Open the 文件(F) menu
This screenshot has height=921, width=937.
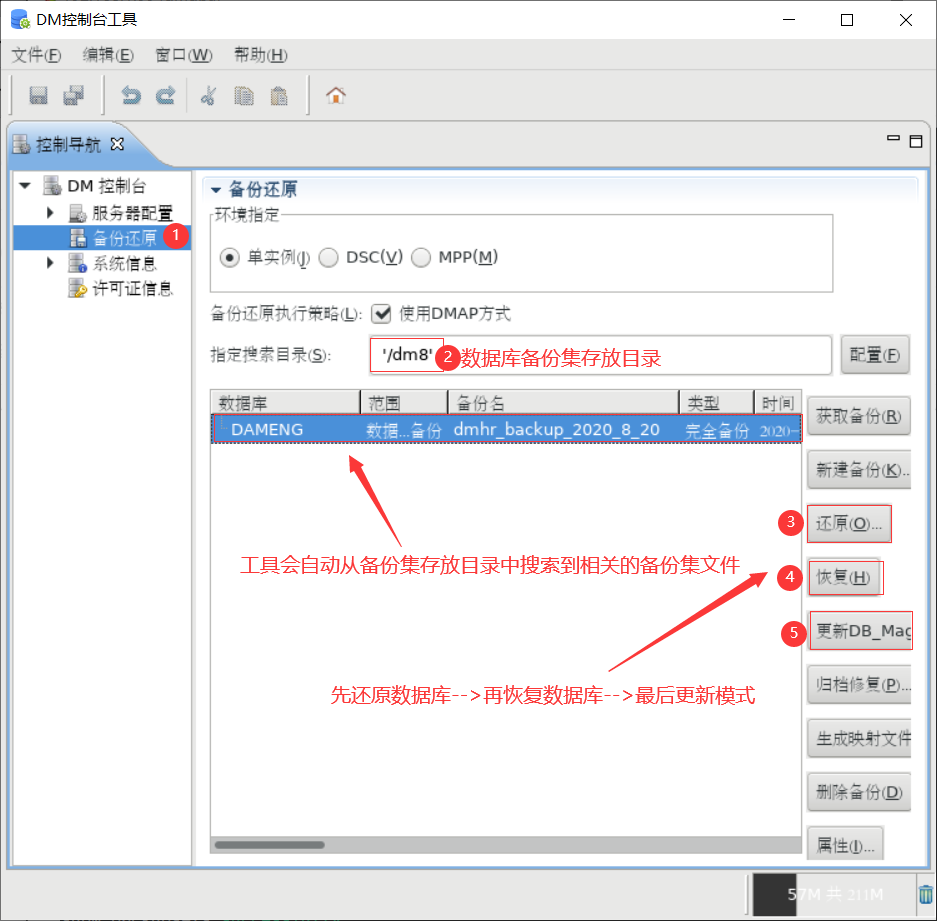click(x=36, y=55)
